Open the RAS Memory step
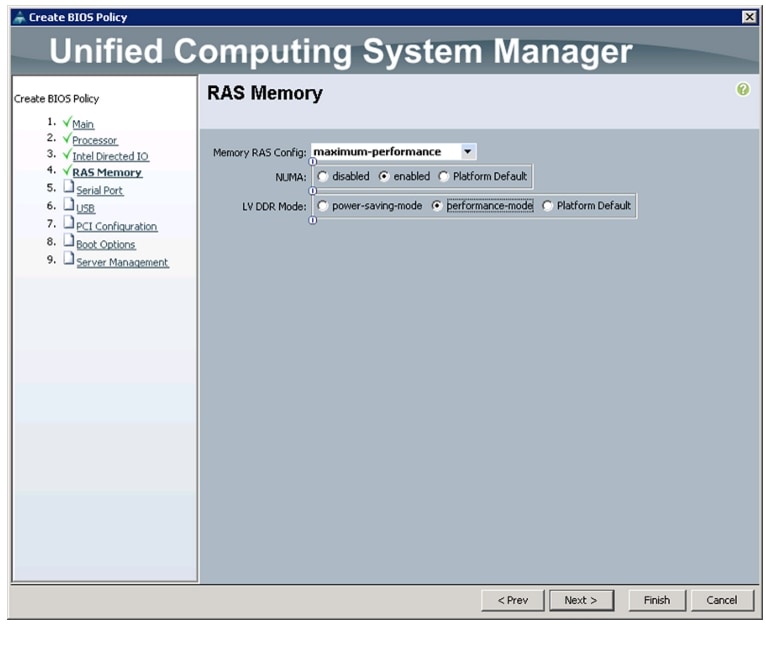766x647 pixels. (107, 173)
